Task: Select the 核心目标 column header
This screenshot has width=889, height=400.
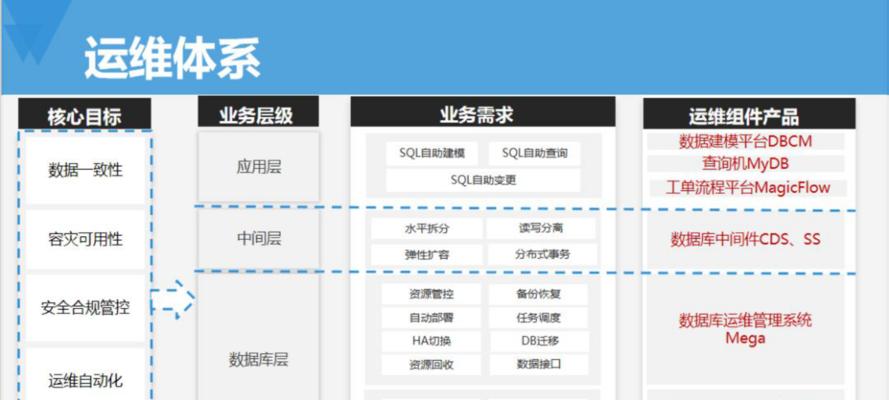Action: [84, 114]
